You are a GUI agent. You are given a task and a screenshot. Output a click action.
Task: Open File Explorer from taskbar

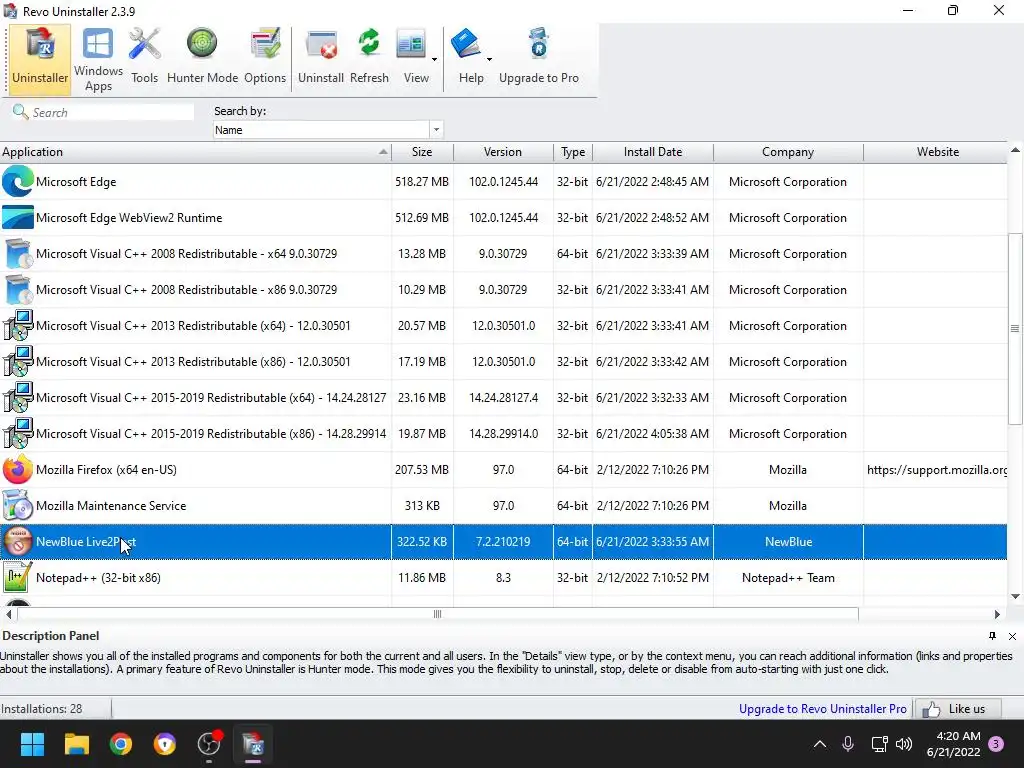(x=76, y=744)
